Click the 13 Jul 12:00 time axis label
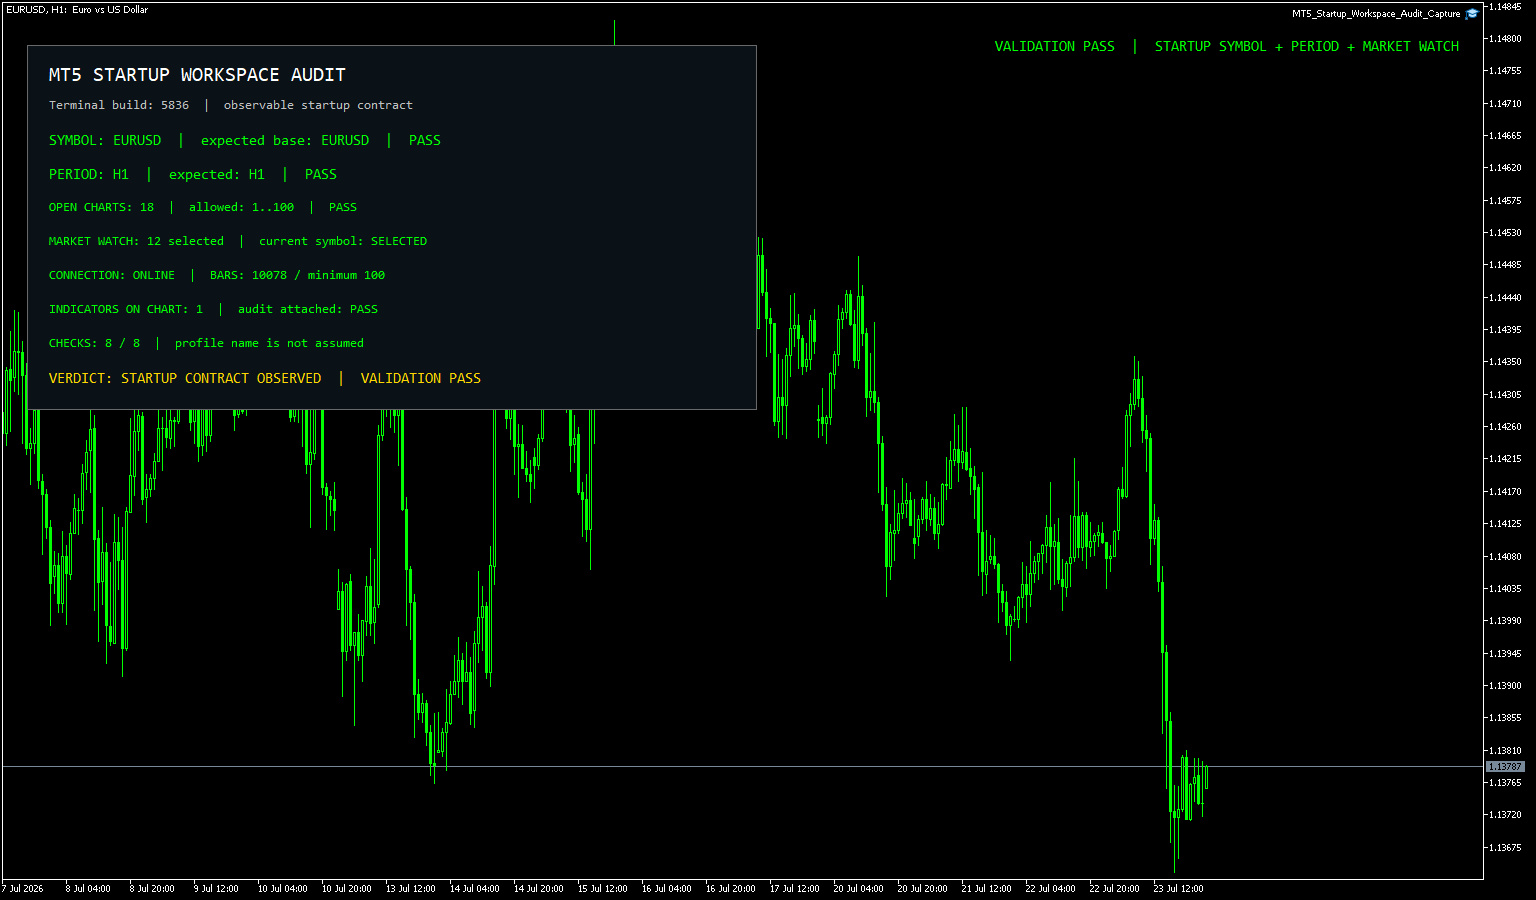Screen dimensions: 1536x900 (x=411, y=889)
